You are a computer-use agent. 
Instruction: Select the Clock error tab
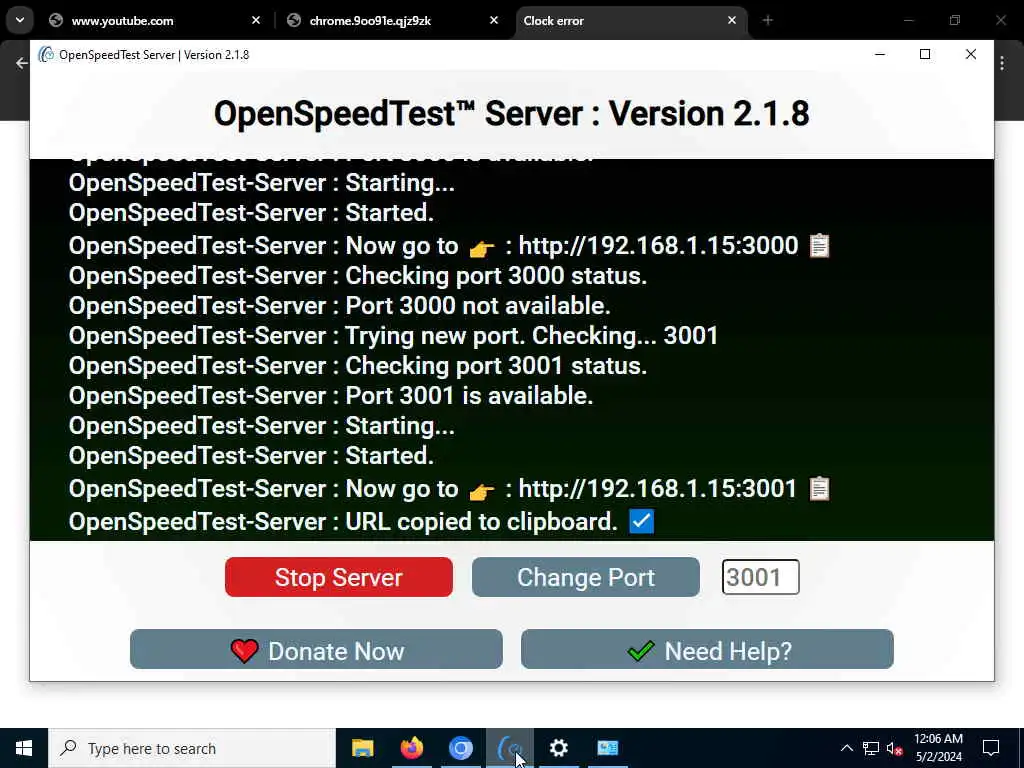coord(553,21)
